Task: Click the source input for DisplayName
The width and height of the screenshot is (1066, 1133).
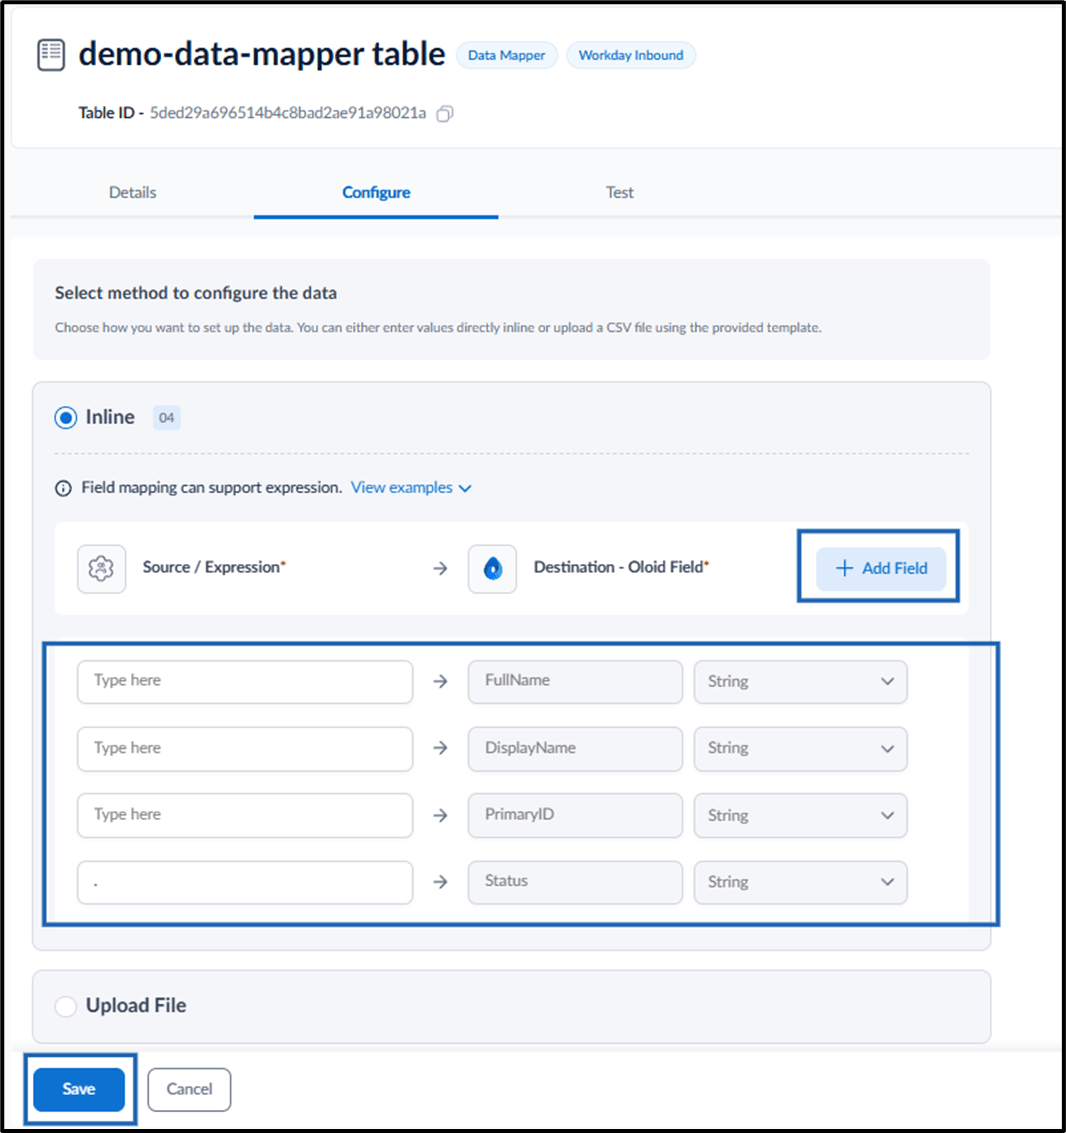Action: [245, 749]
